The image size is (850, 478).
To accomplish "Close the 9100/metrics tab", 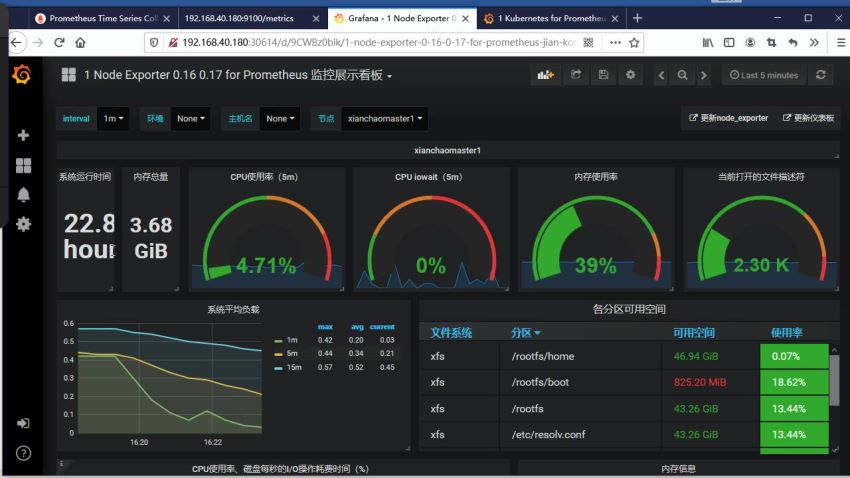I will coord(316,18).
